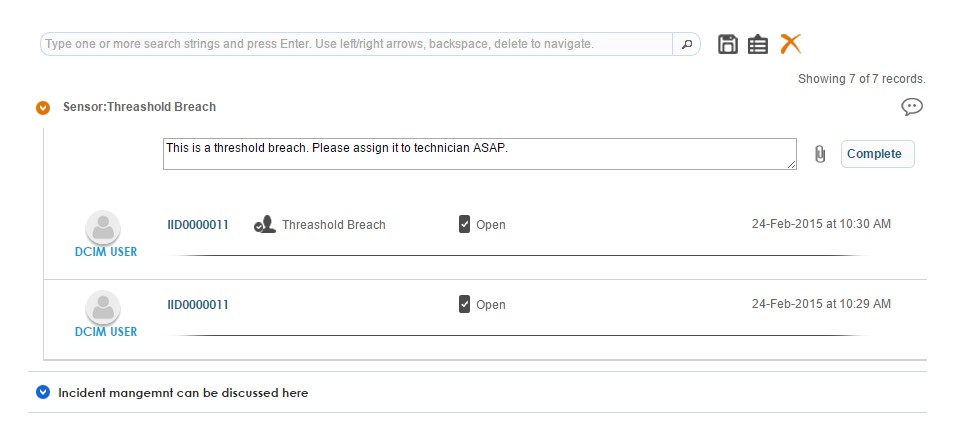Open IID0000011 link in 10:29 AM row
This screenshot has width=973, height=422.
point(198,305)
